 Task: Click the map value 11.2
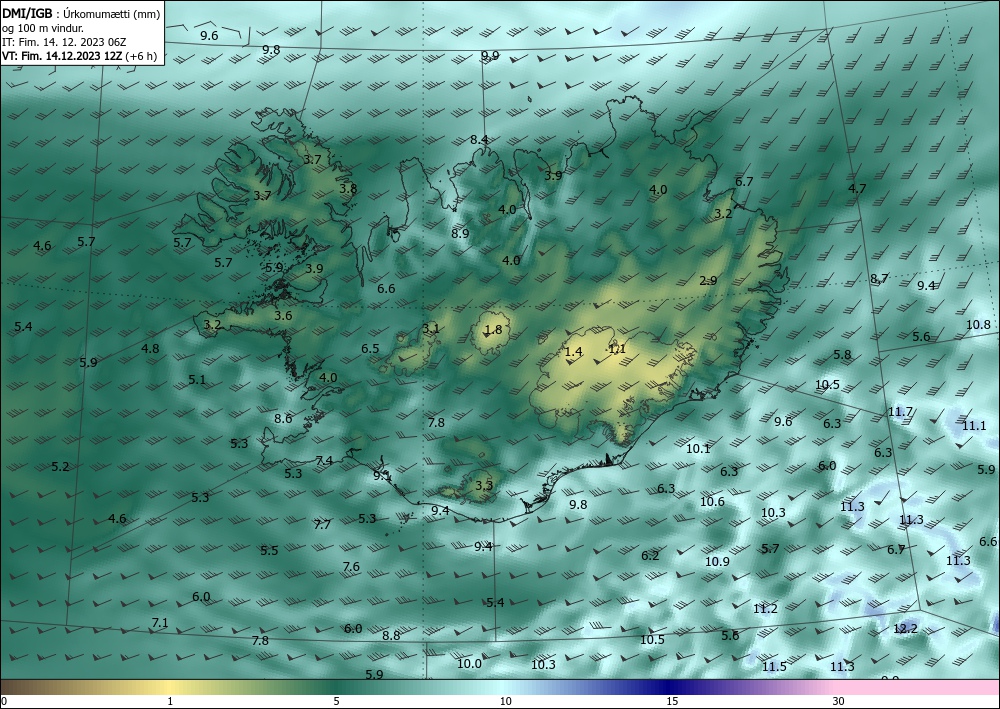pos(765,608)
